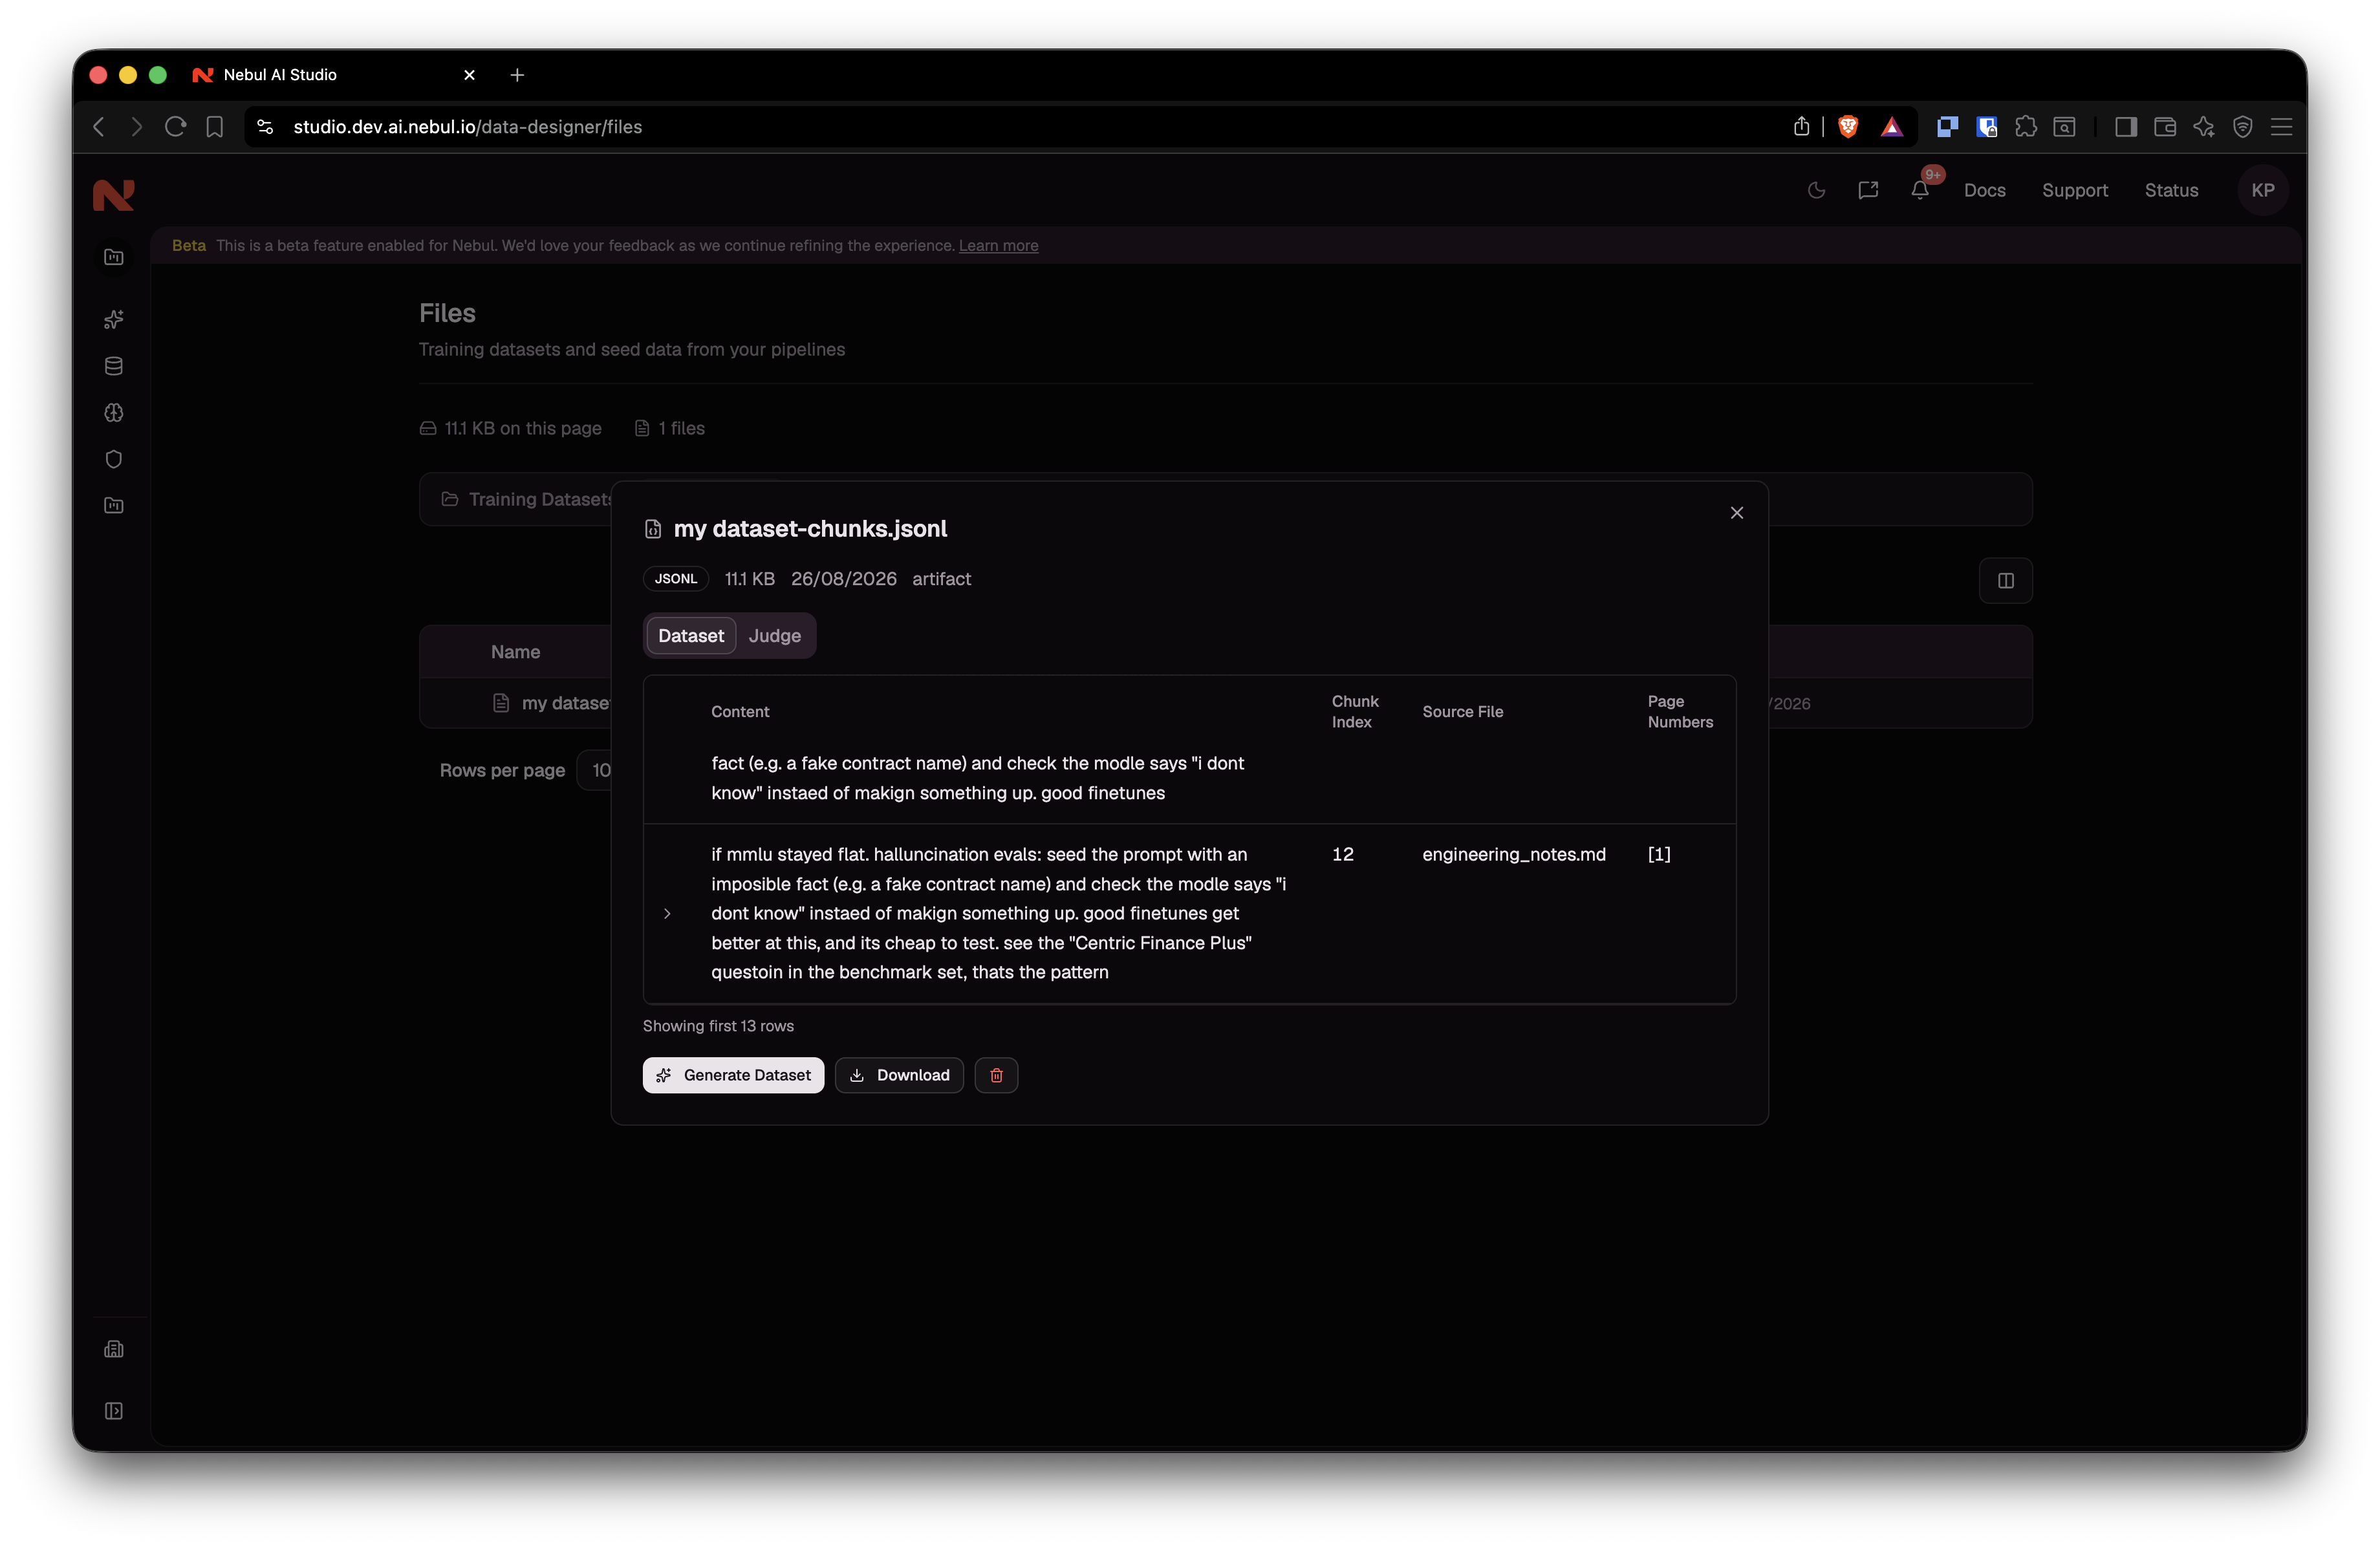Open the KP user avatar menu
The width and height of the screenshot is (2380, 1548).
click(2262, 190)
